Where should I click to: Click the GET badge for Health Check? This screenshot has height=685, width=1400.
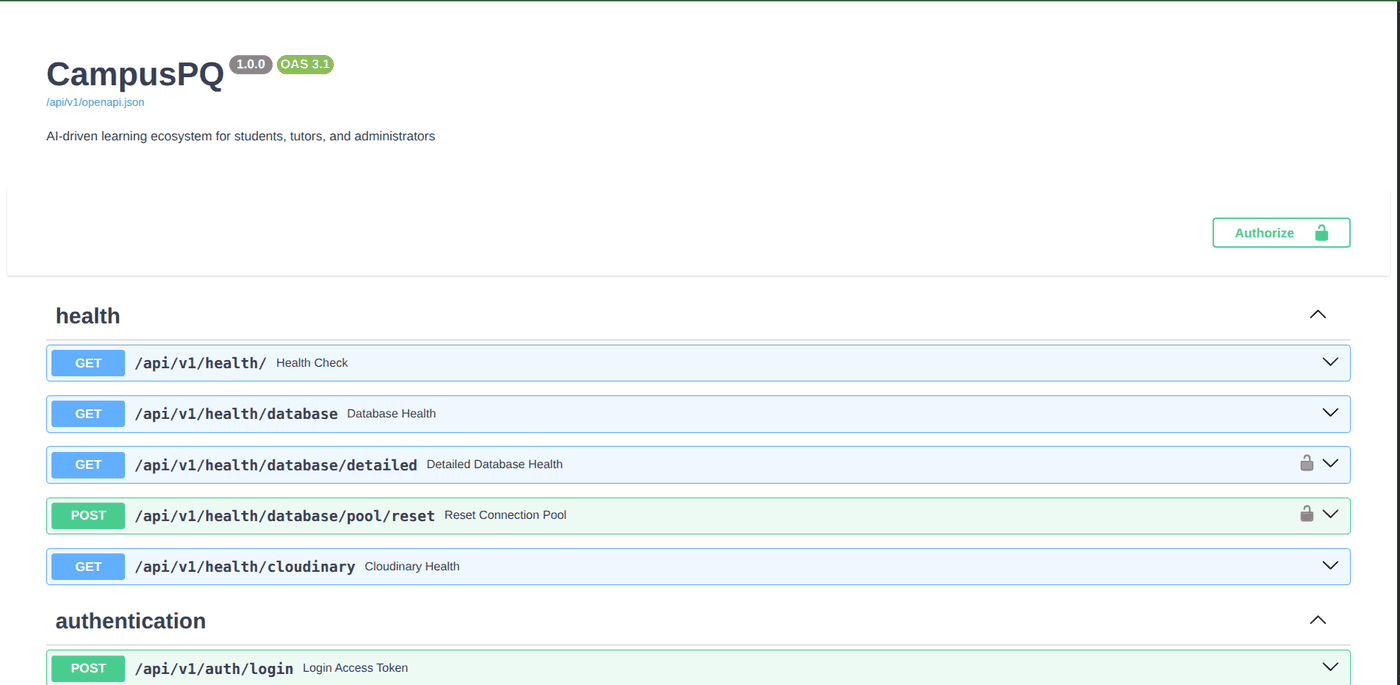pos(88,363)
